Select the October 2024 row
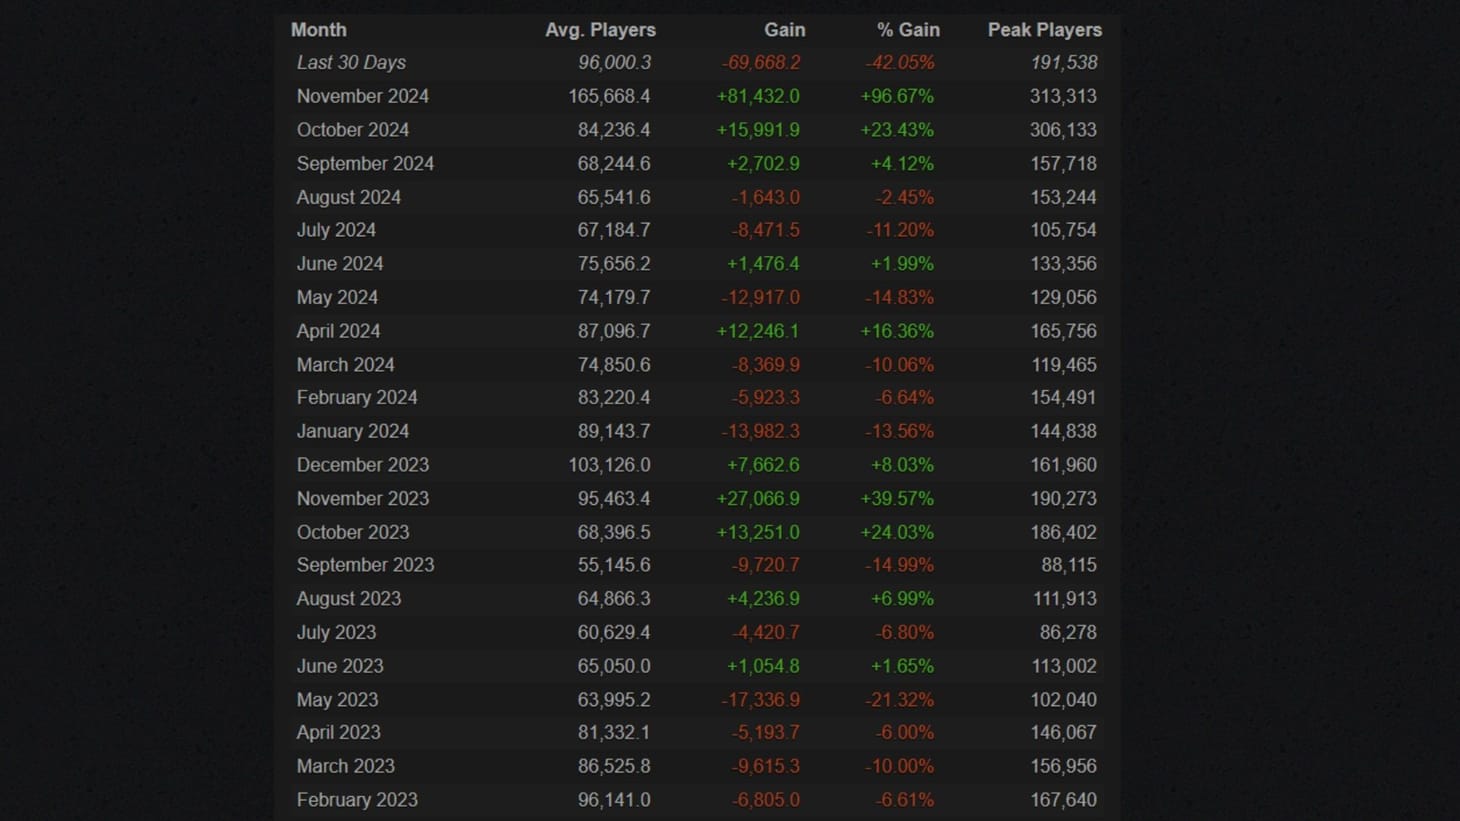The image size is (1460, 821). pos(353,129)
